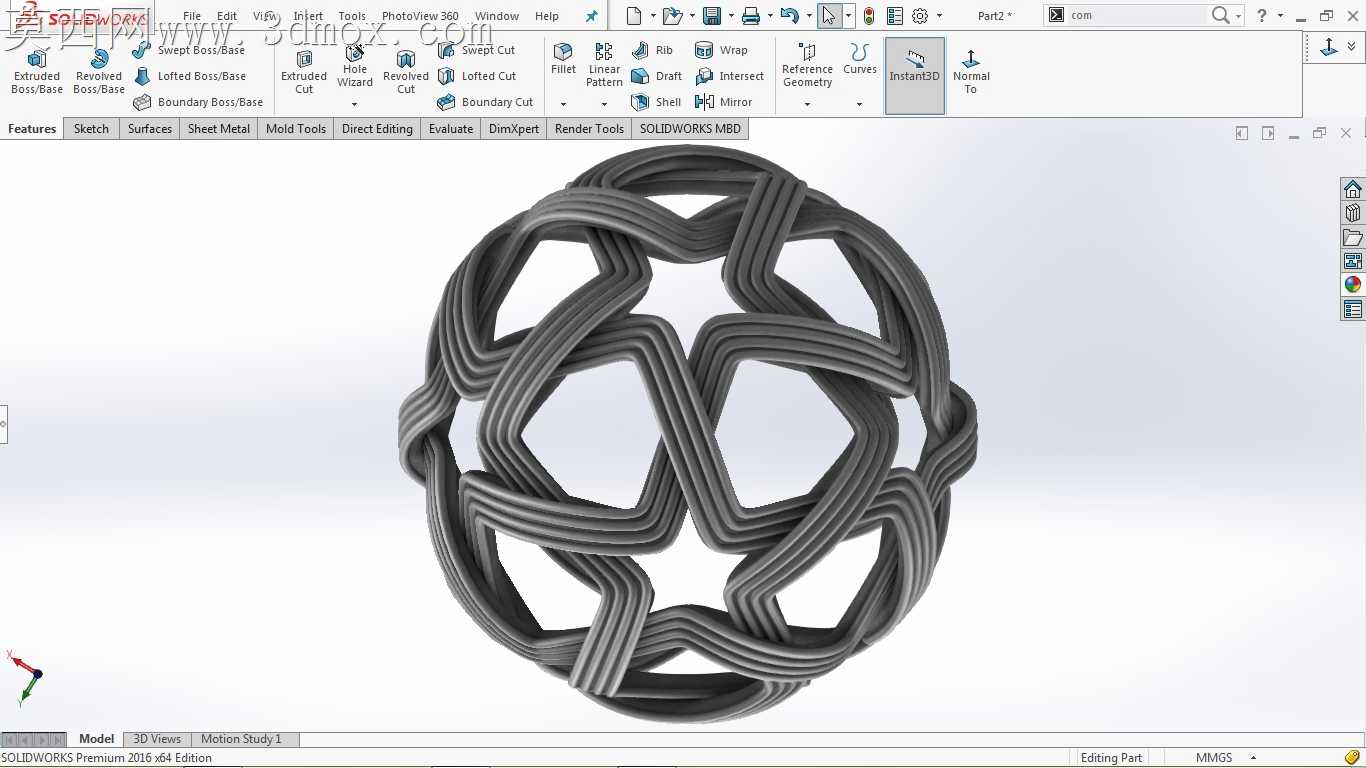Viewport: 1366px width, 768px height.
Task: Click the Undo arrow icon
Action: (789, 15)
